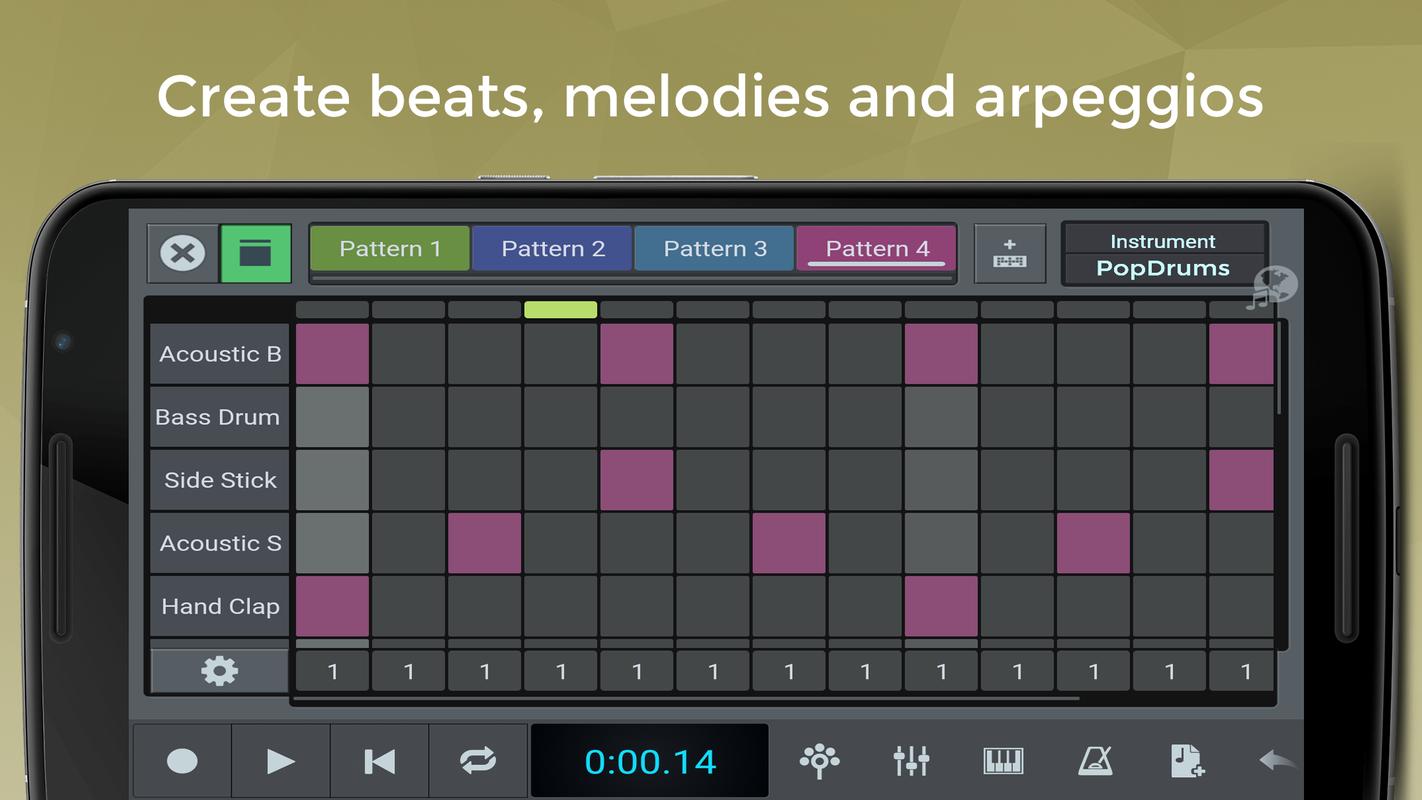Select the Pattern 4 tab
Viewport: 1422px width, 800px height.
coord(877,248)
